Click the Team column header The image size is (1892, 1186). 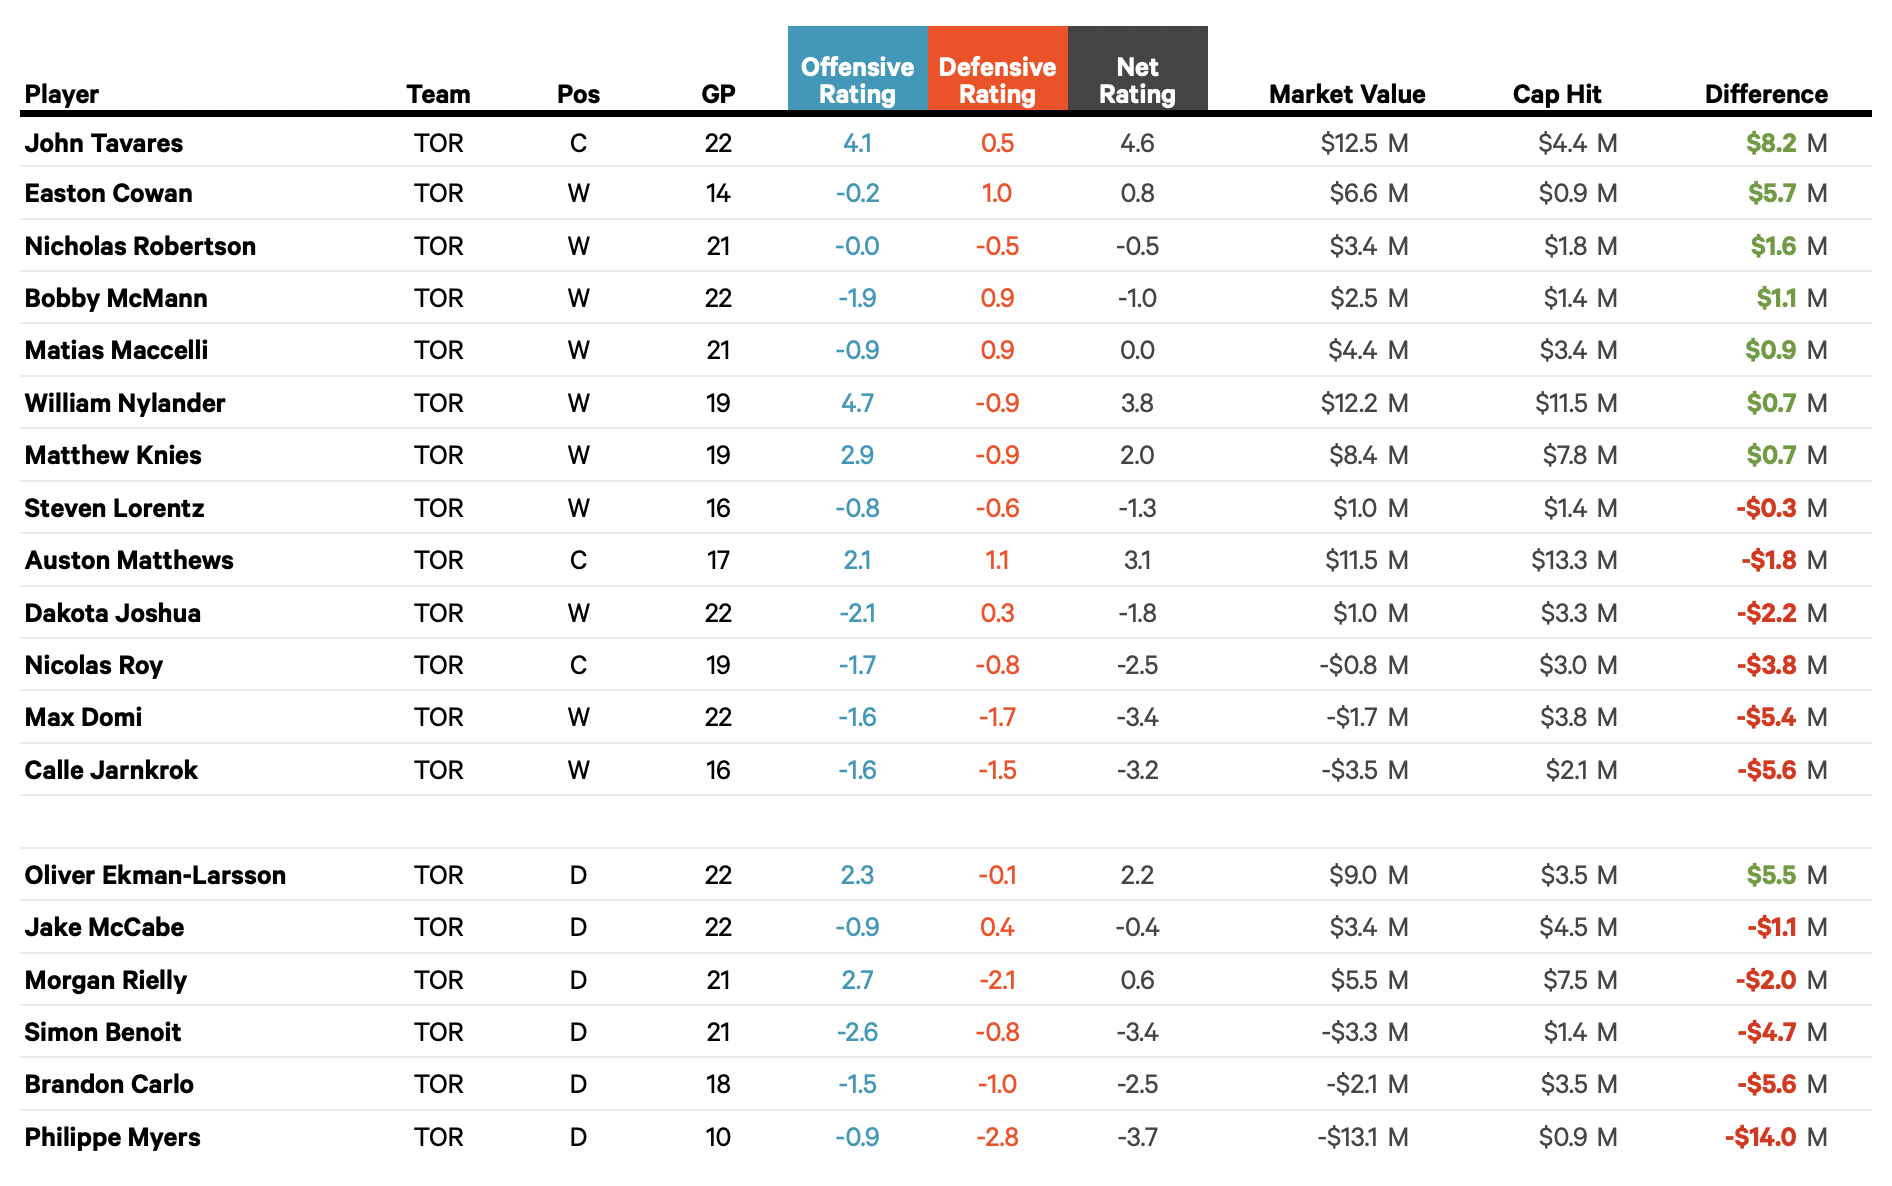[x=438, y=94]
